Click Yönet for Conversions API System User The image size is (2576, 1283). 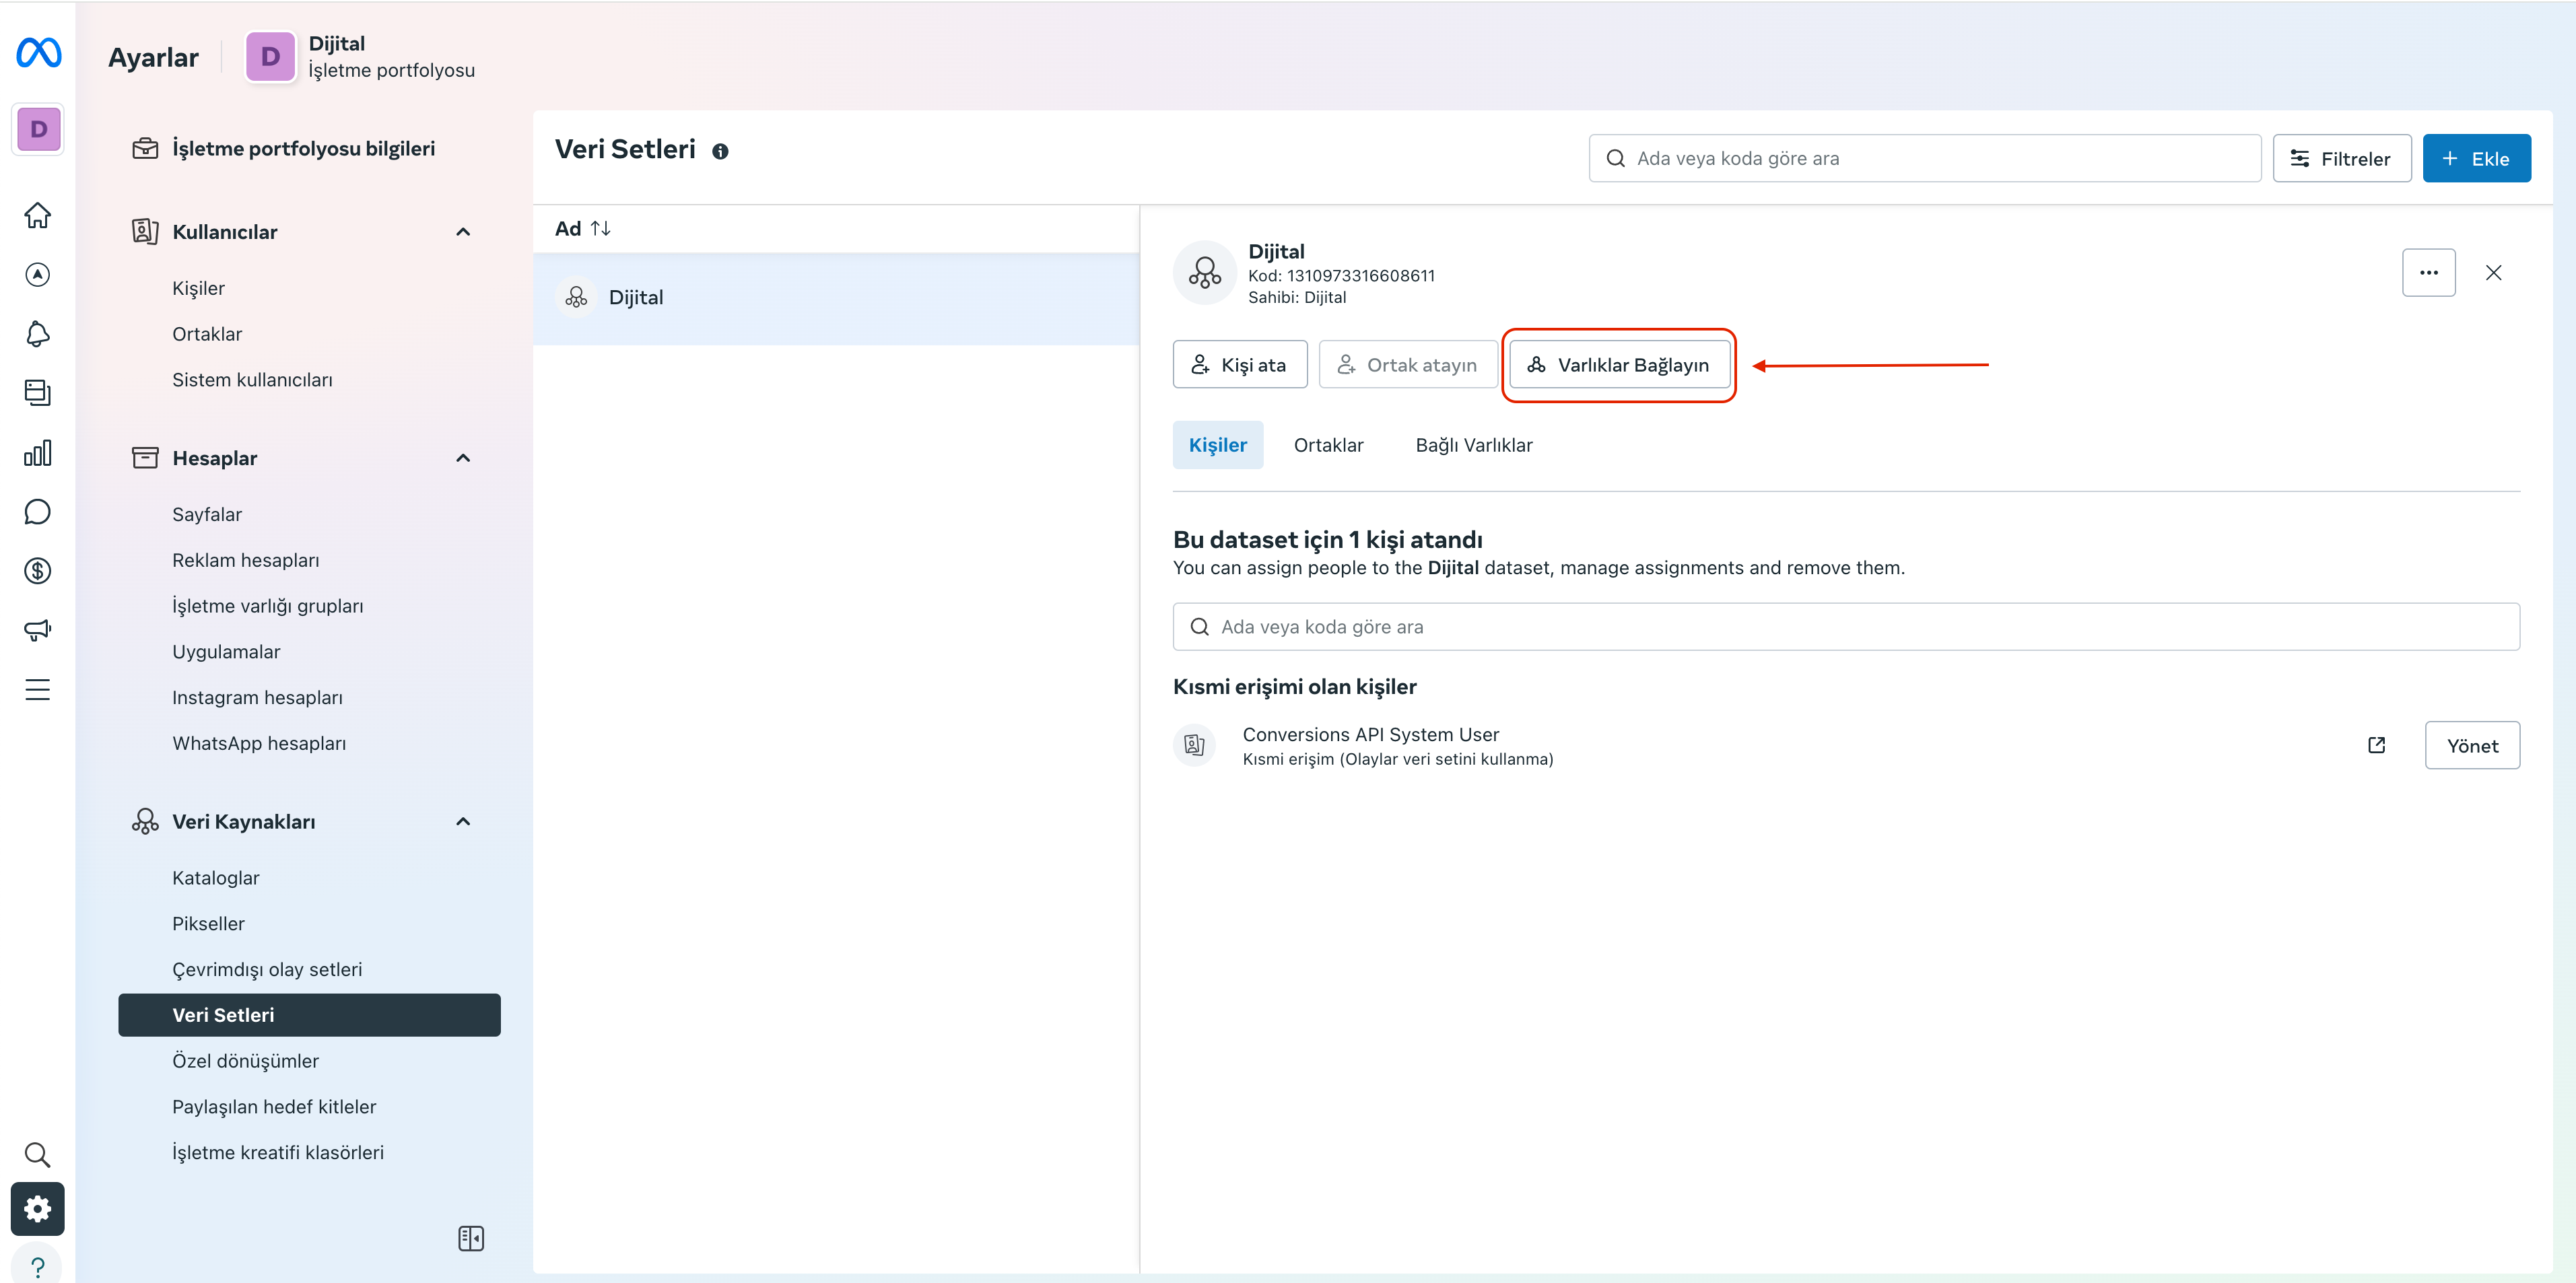2472,745
